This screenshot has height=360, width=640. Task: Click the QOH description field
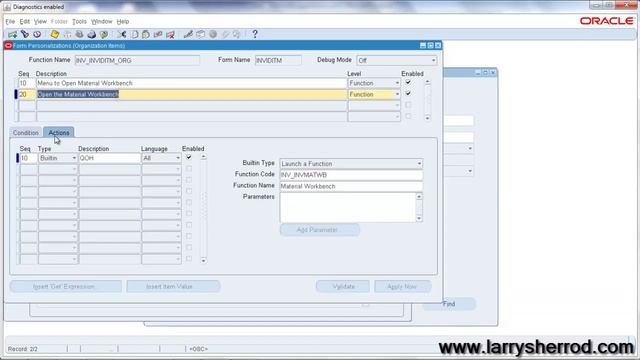click(x=109, y=158)
